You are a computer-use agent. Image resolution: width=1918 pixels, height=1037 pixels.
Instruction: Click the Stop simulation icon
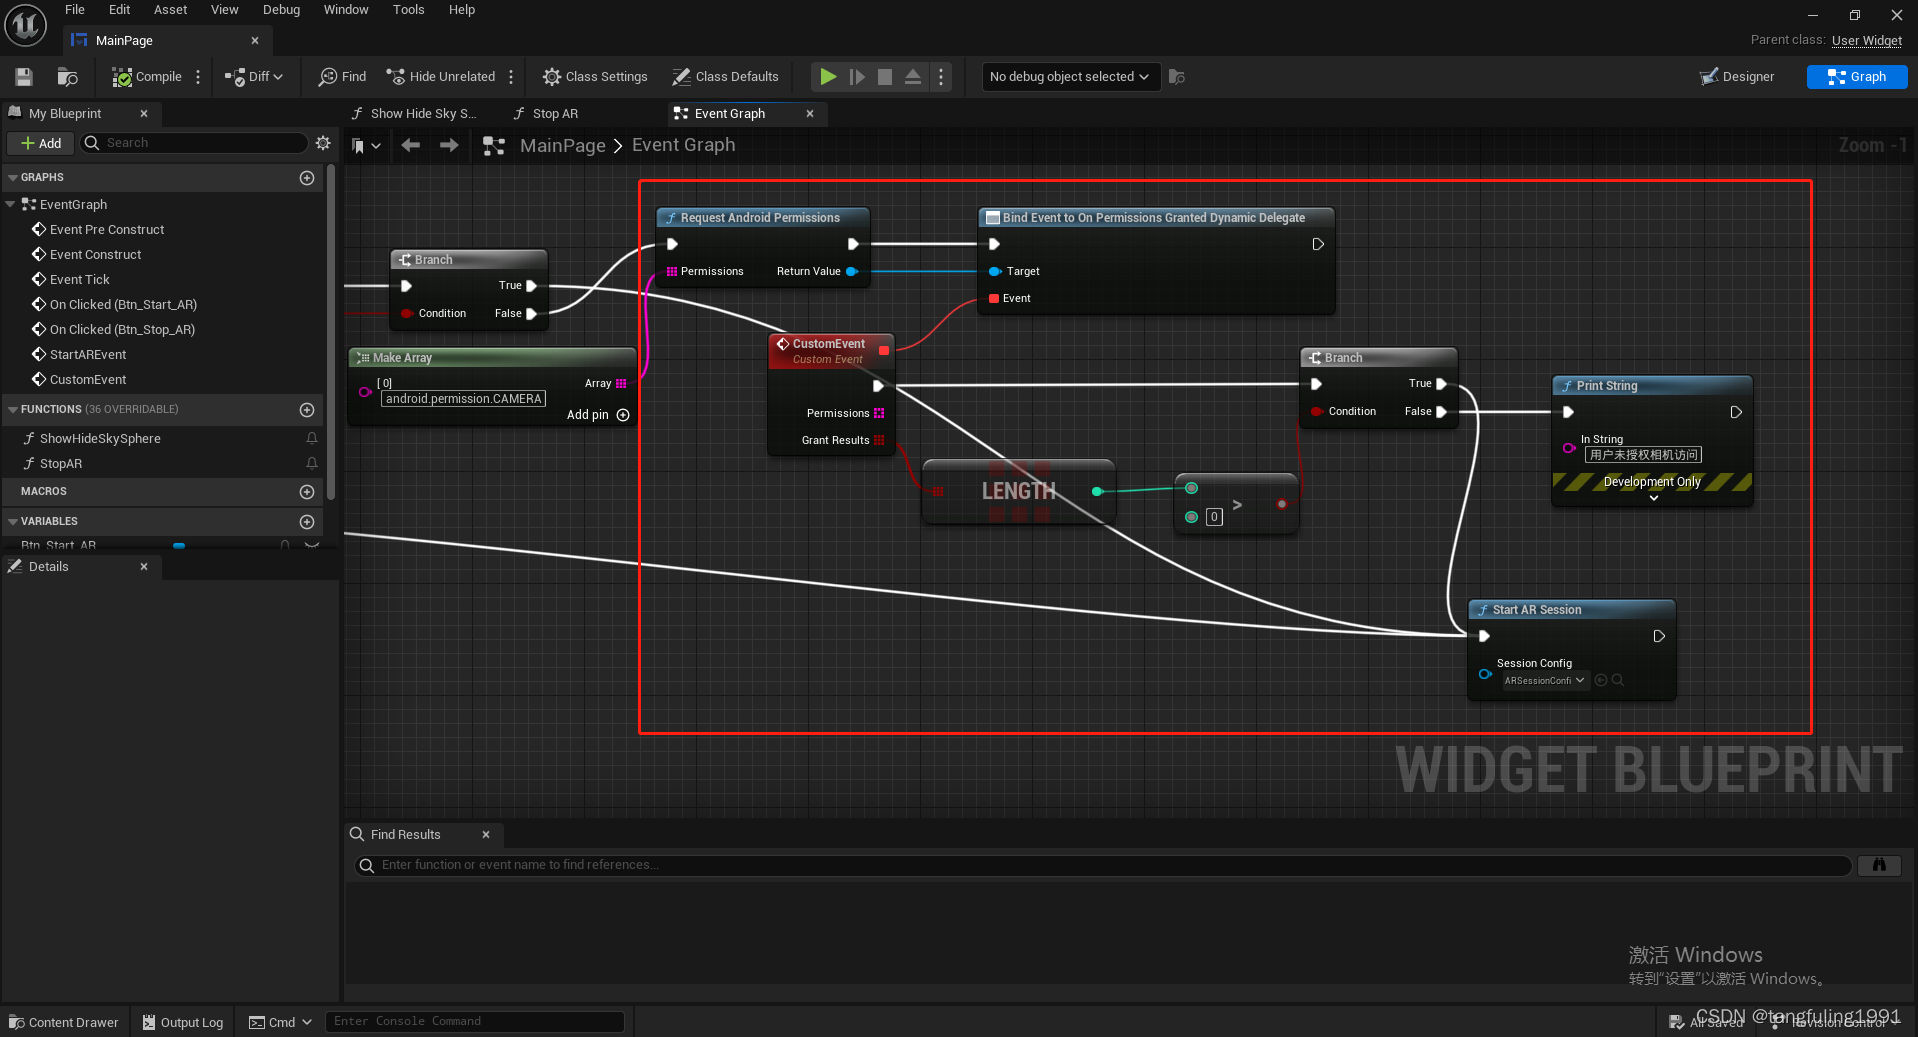(885, 77)
